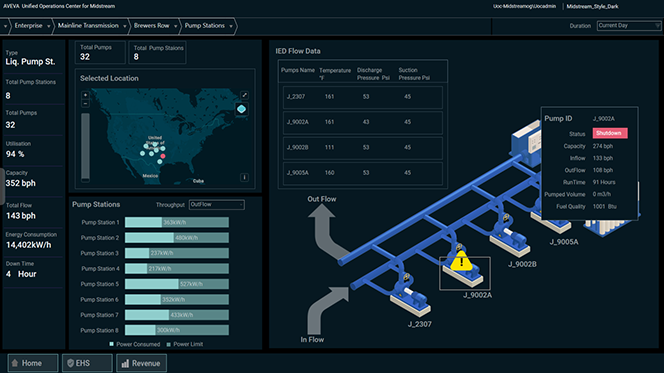Screen dimensions: 664x373
Task: Open the Home button
Action: coord(33,363)
